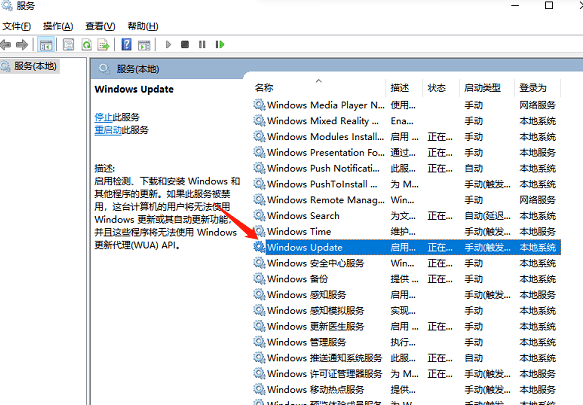The height and width of the screenshot is (405, 583).
Task: Toggle the show/hide console tree icon
Action: click(x=46, y=45)
